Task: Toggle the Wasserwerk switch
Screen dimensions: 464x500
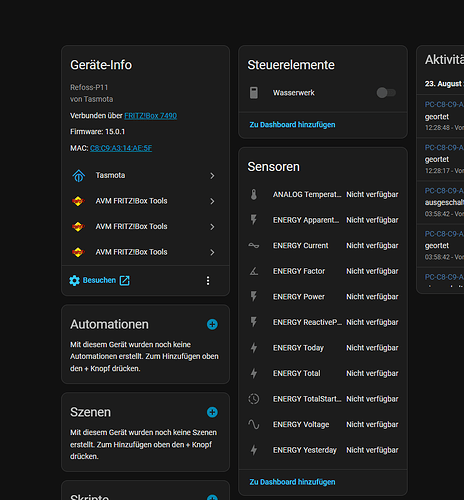Action: pyautogui.click(x=386, y=93)
